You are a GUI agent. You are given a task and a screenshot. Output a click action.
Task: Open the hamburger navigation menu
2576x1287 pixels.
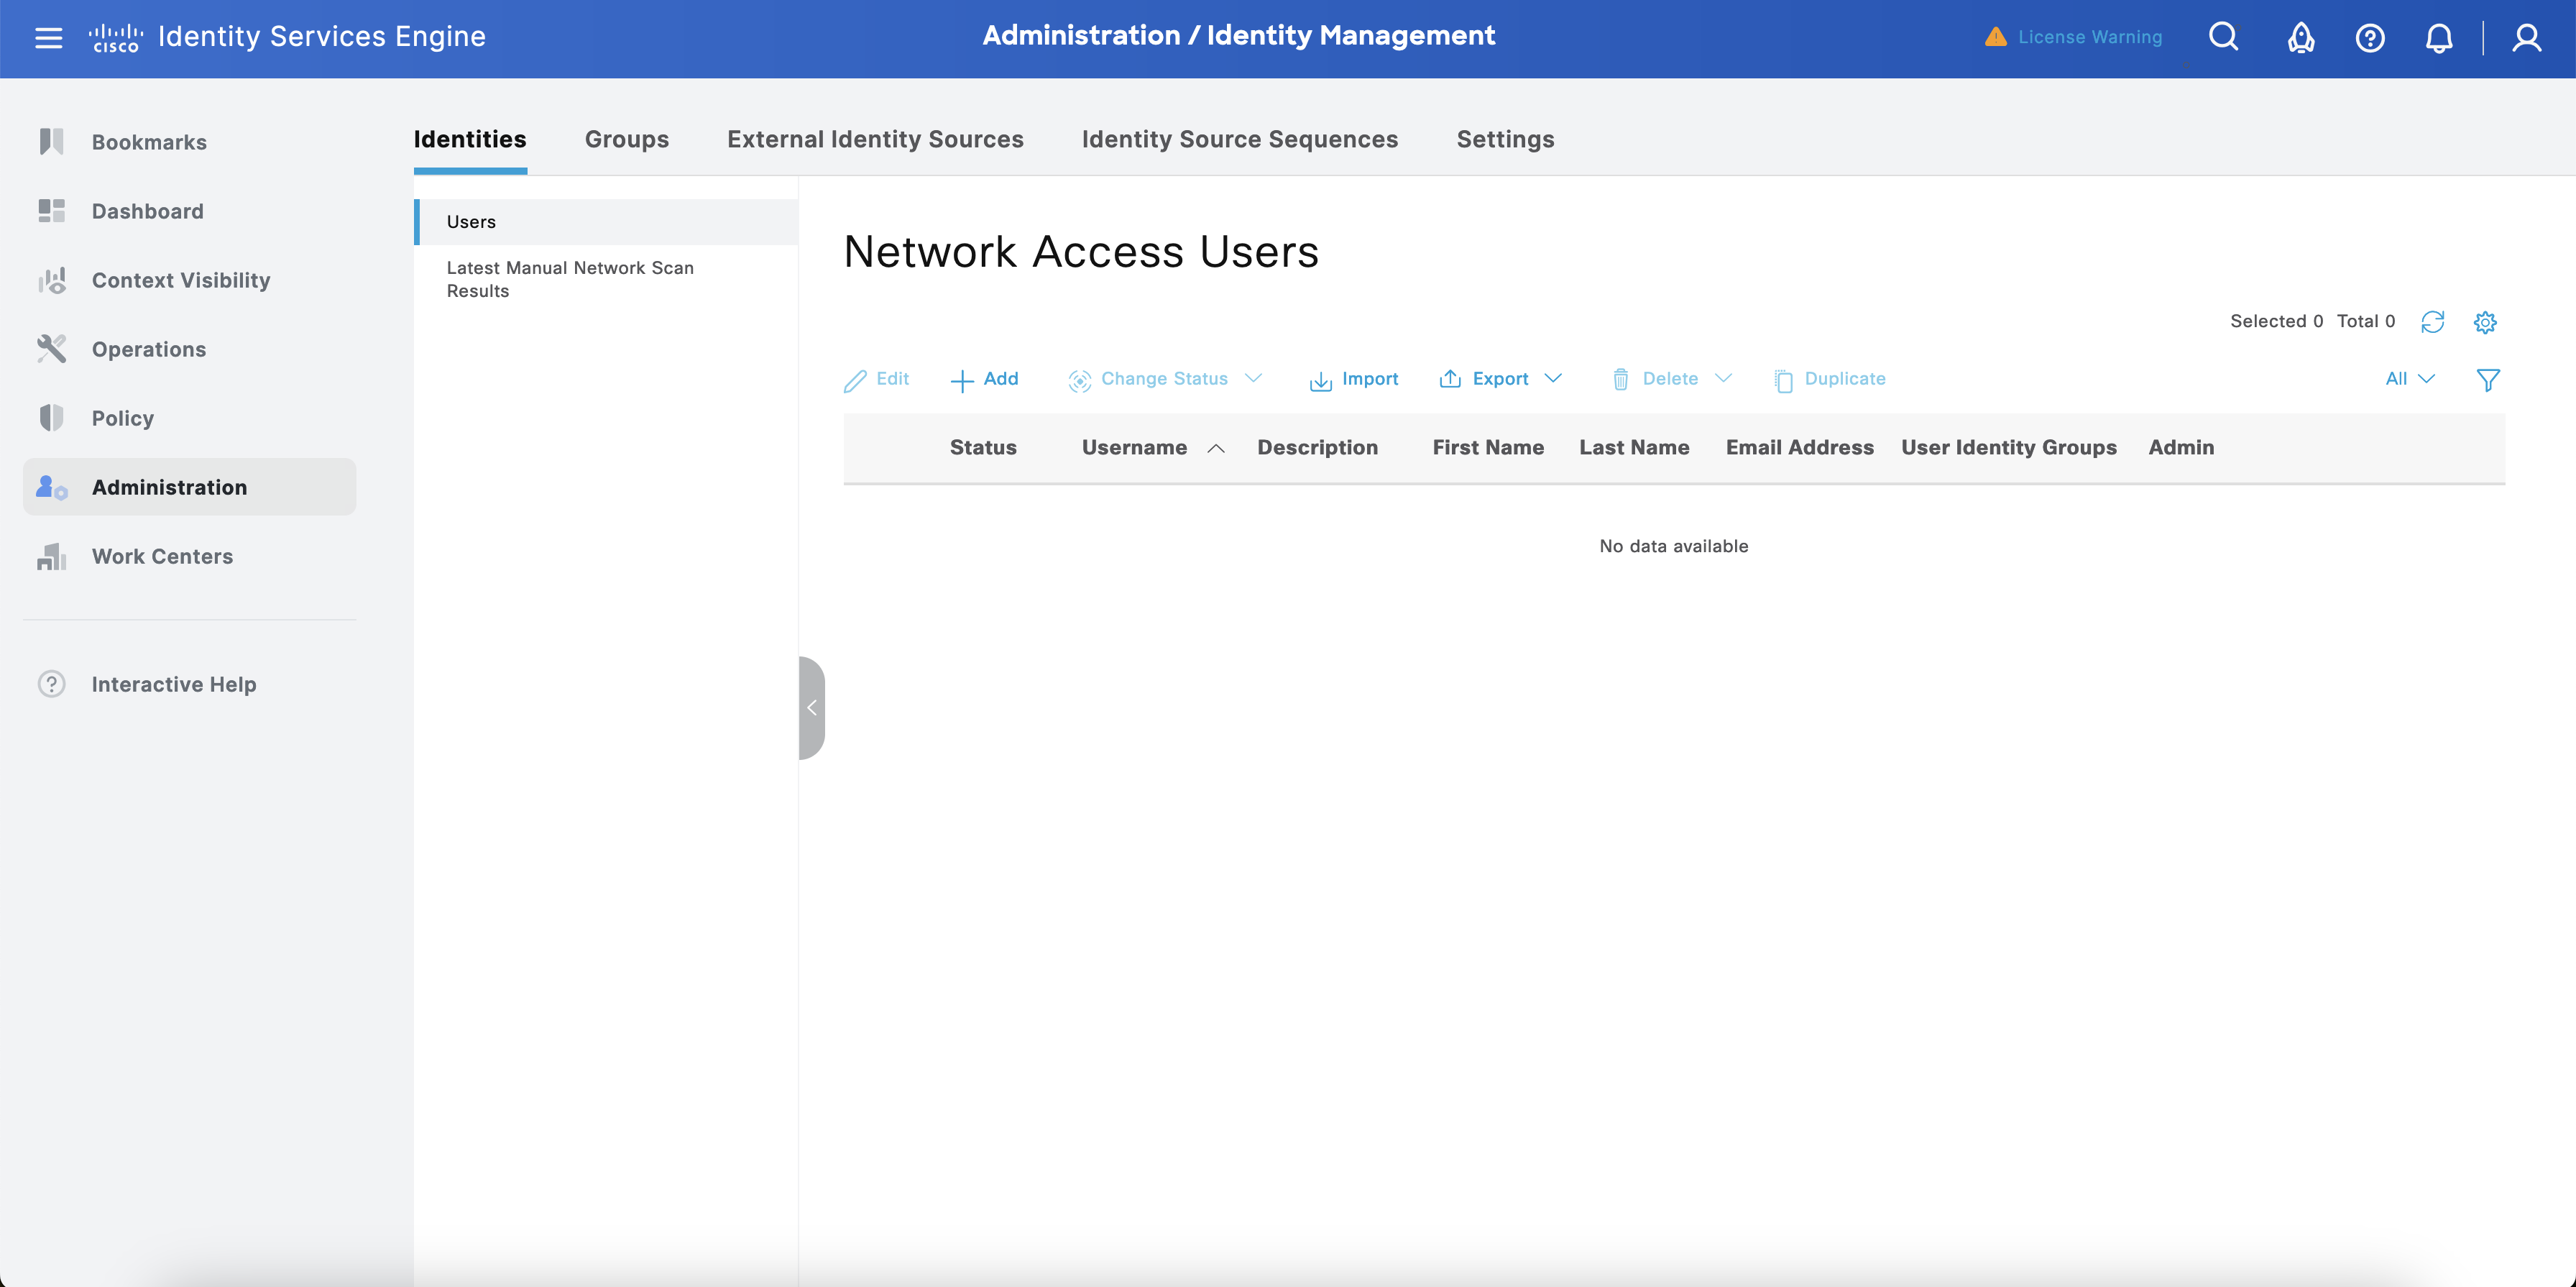click(x=48, y=38)
